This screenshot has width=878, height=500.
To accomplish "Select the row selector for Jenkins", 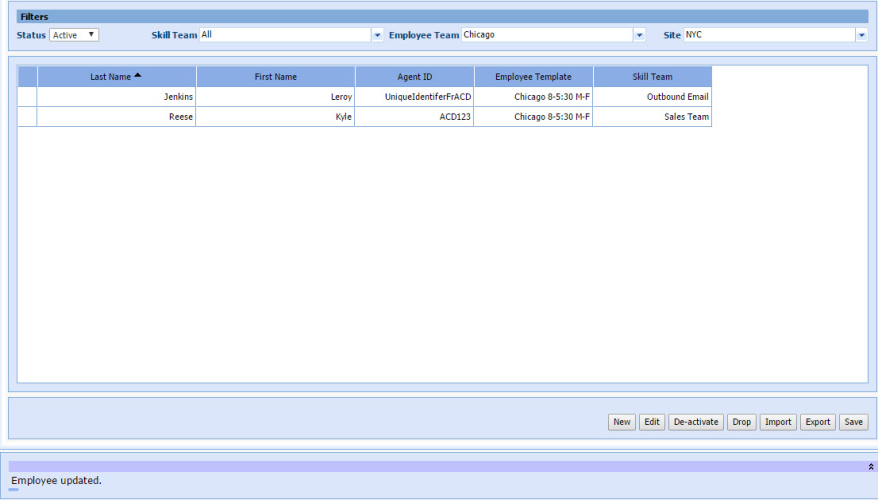I will click(x=27, y=97).
